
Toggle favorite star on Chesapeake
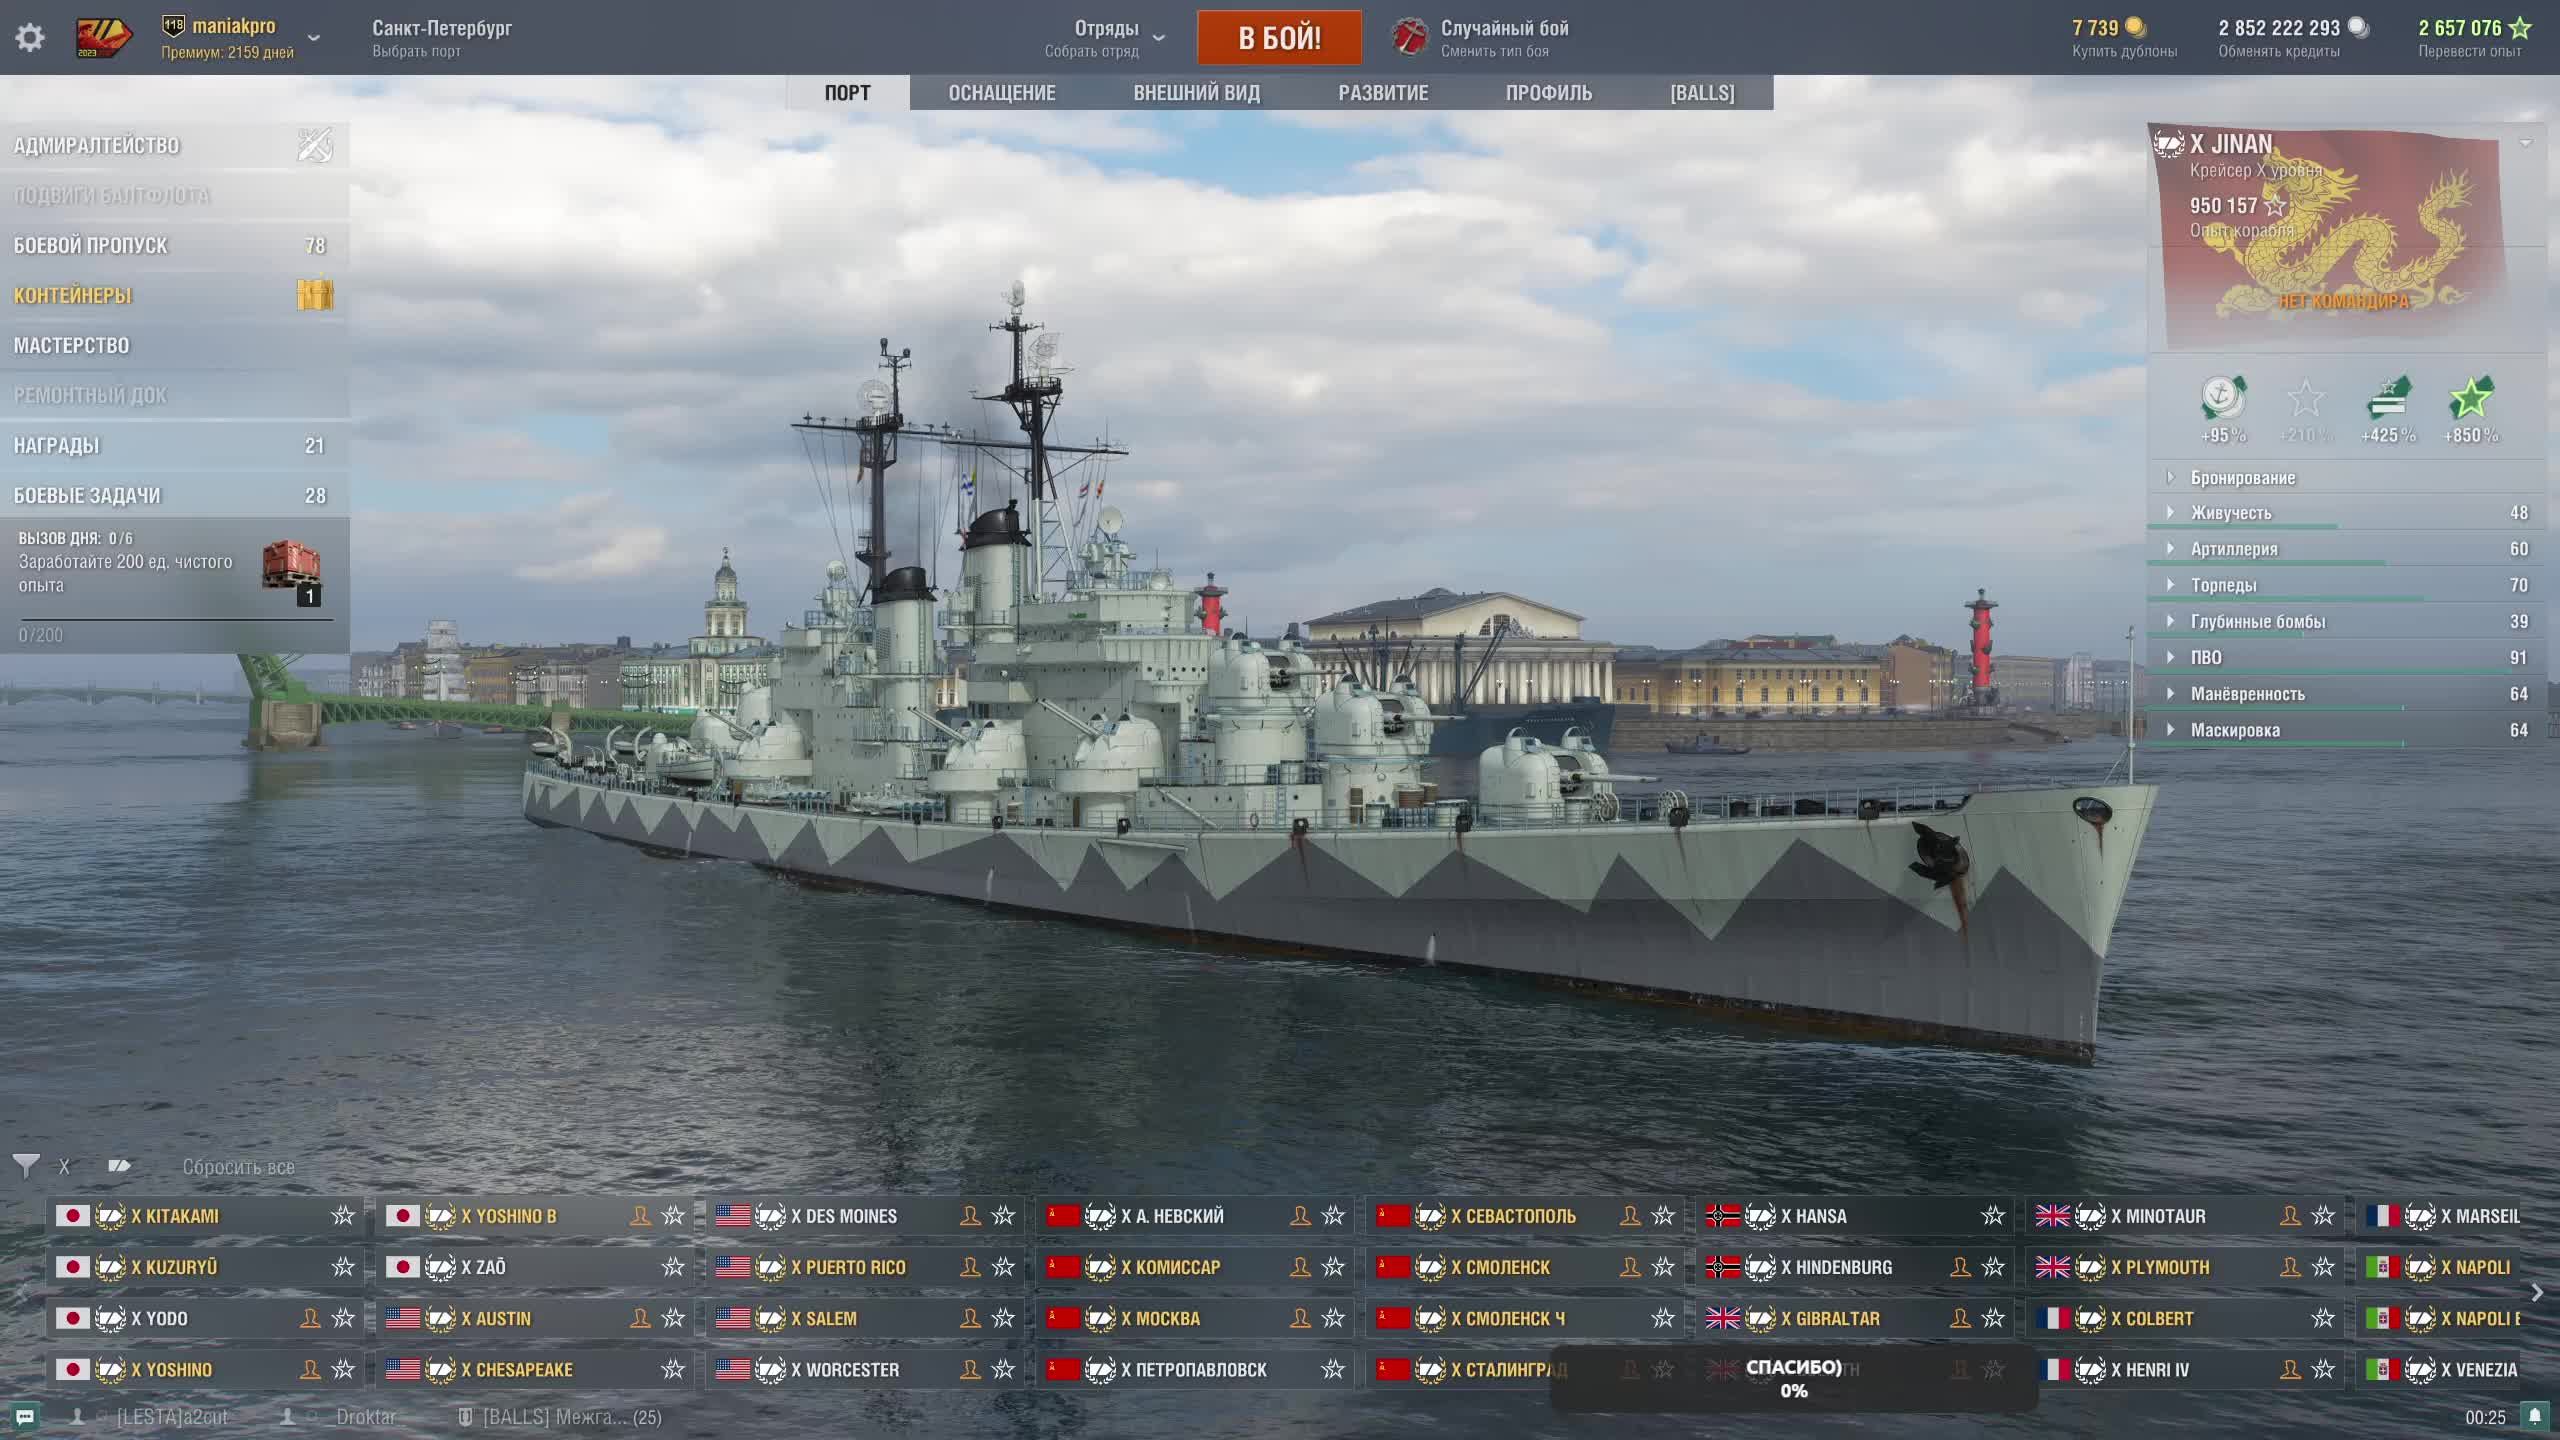click(673, 1369)
